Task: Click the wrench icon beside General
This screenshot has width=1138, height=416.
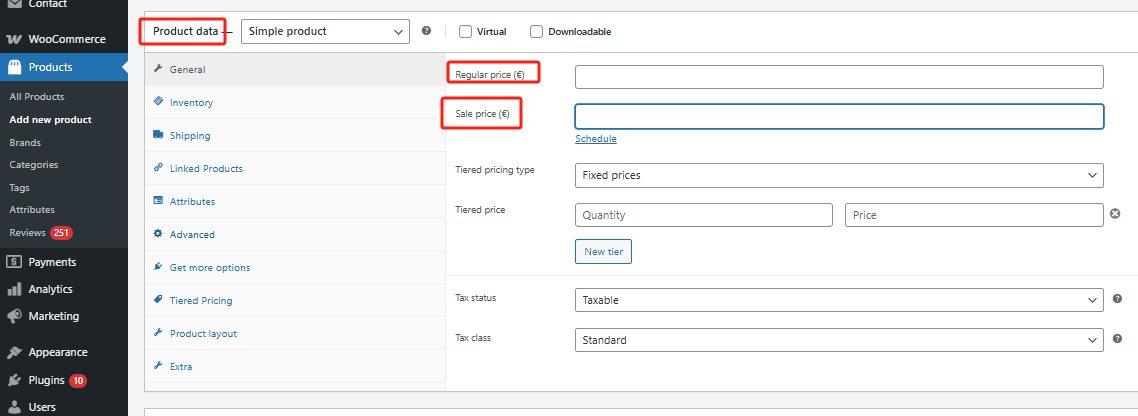Action: coord(158,70)
